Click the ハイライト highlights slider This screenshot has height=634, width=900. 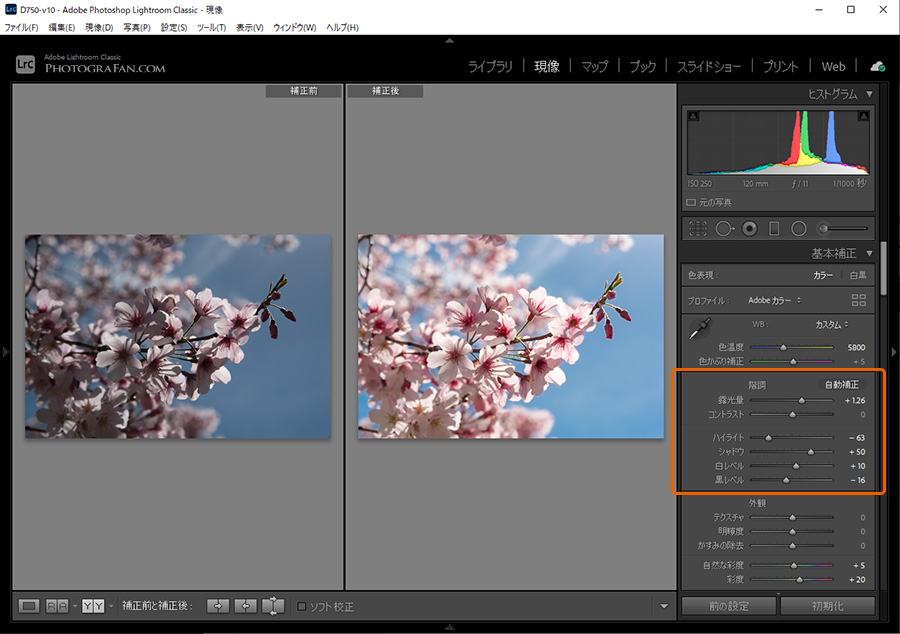pos(792,438)
